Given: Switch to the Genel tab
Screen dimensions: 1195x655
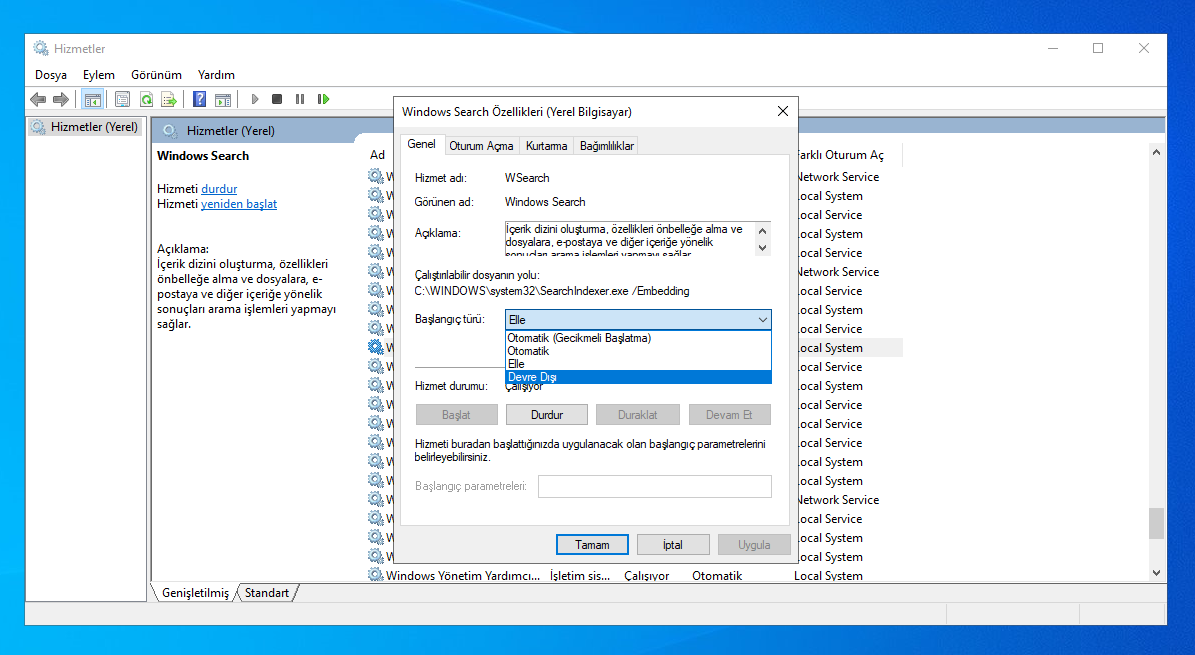Looking at the screenshot, I should (x=421, y=144).
